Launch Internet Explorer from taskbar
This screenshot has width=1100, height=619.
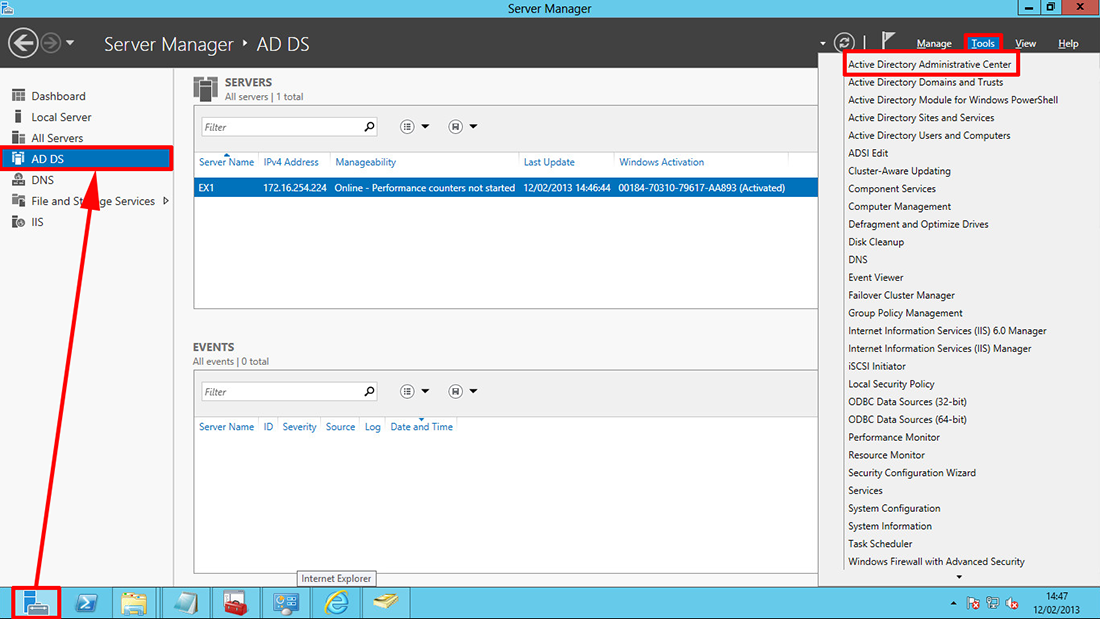point(337,603)
